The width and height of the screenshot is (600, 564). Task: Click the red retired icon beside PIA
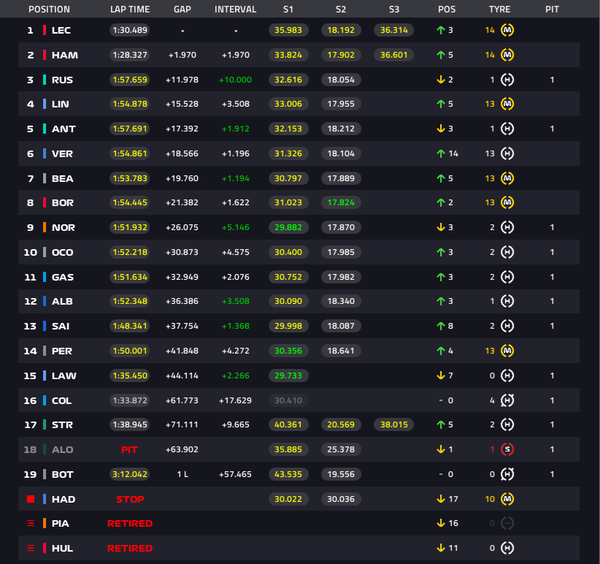[x=31, y=523]
